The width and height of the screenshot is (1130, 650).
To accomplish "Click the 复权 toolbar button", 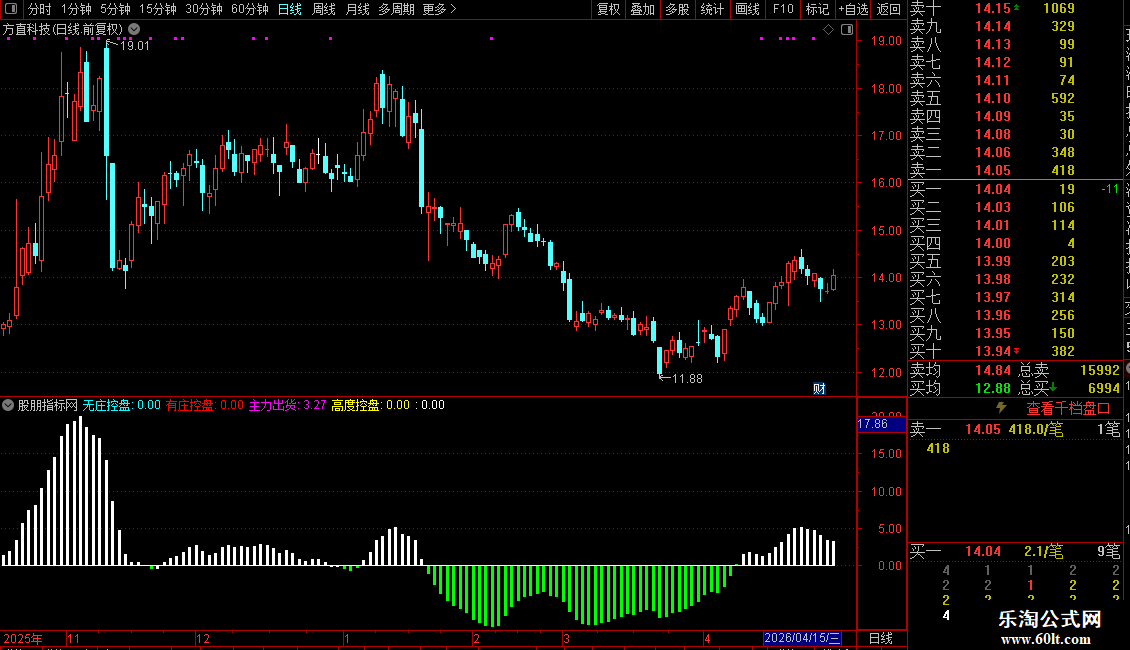I will (608, 9).
